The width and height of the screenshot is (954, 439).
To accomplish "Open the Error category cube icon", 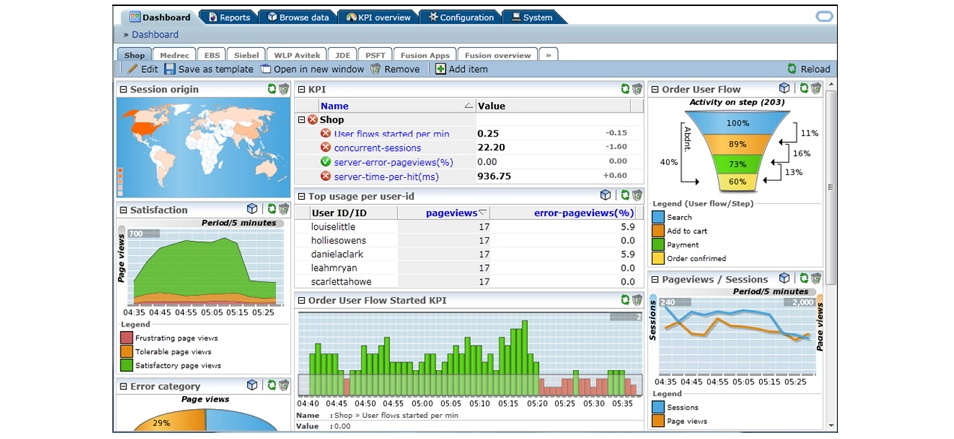I will pos(252,385).
